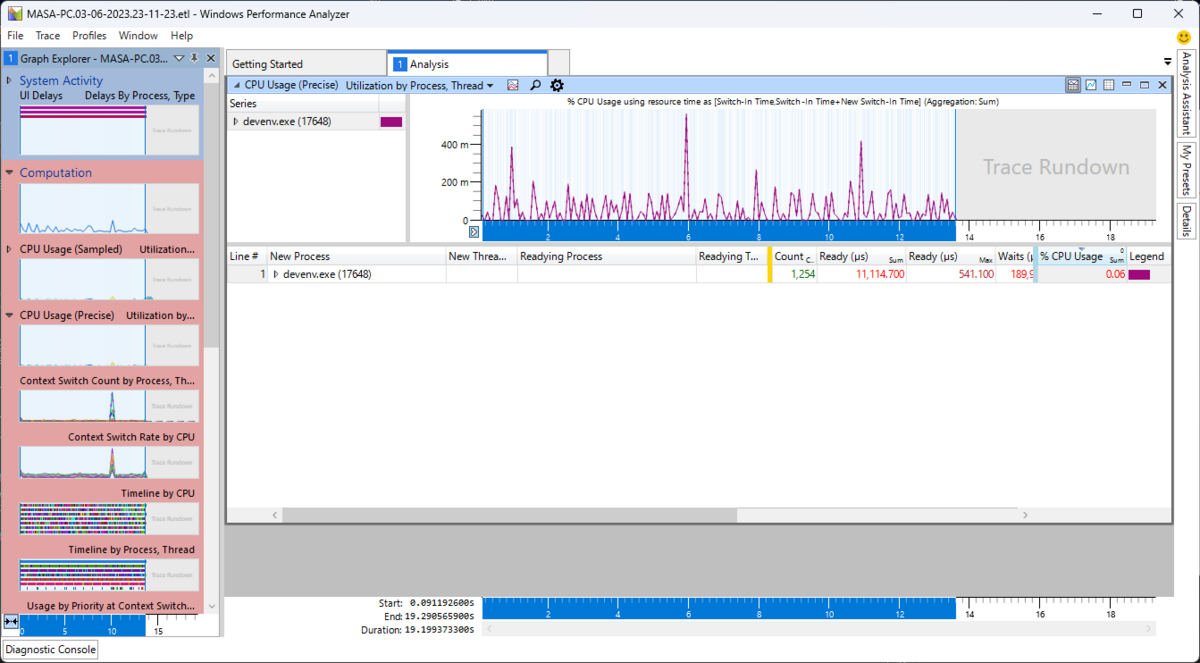This screenshot has height=663, width=1200.
Task: Open Graph Explorer window options dropdown arrow
Action: pos(179,59)
